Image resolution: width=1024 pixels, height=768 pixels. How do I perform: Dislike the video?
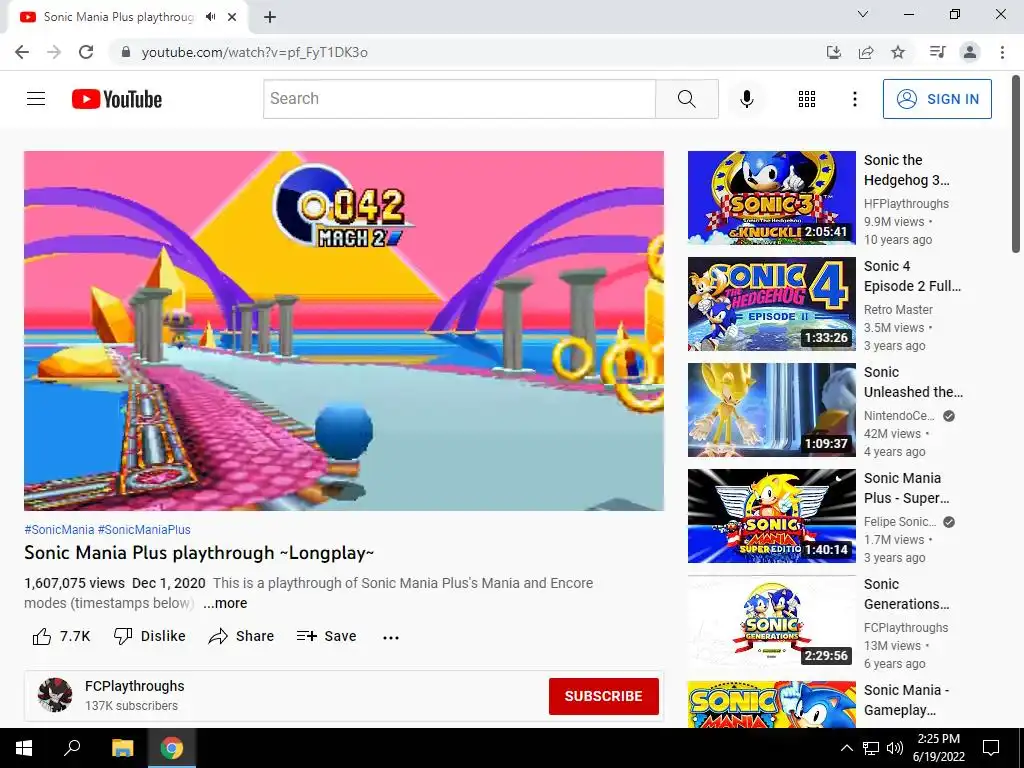[x=150, y=636]
